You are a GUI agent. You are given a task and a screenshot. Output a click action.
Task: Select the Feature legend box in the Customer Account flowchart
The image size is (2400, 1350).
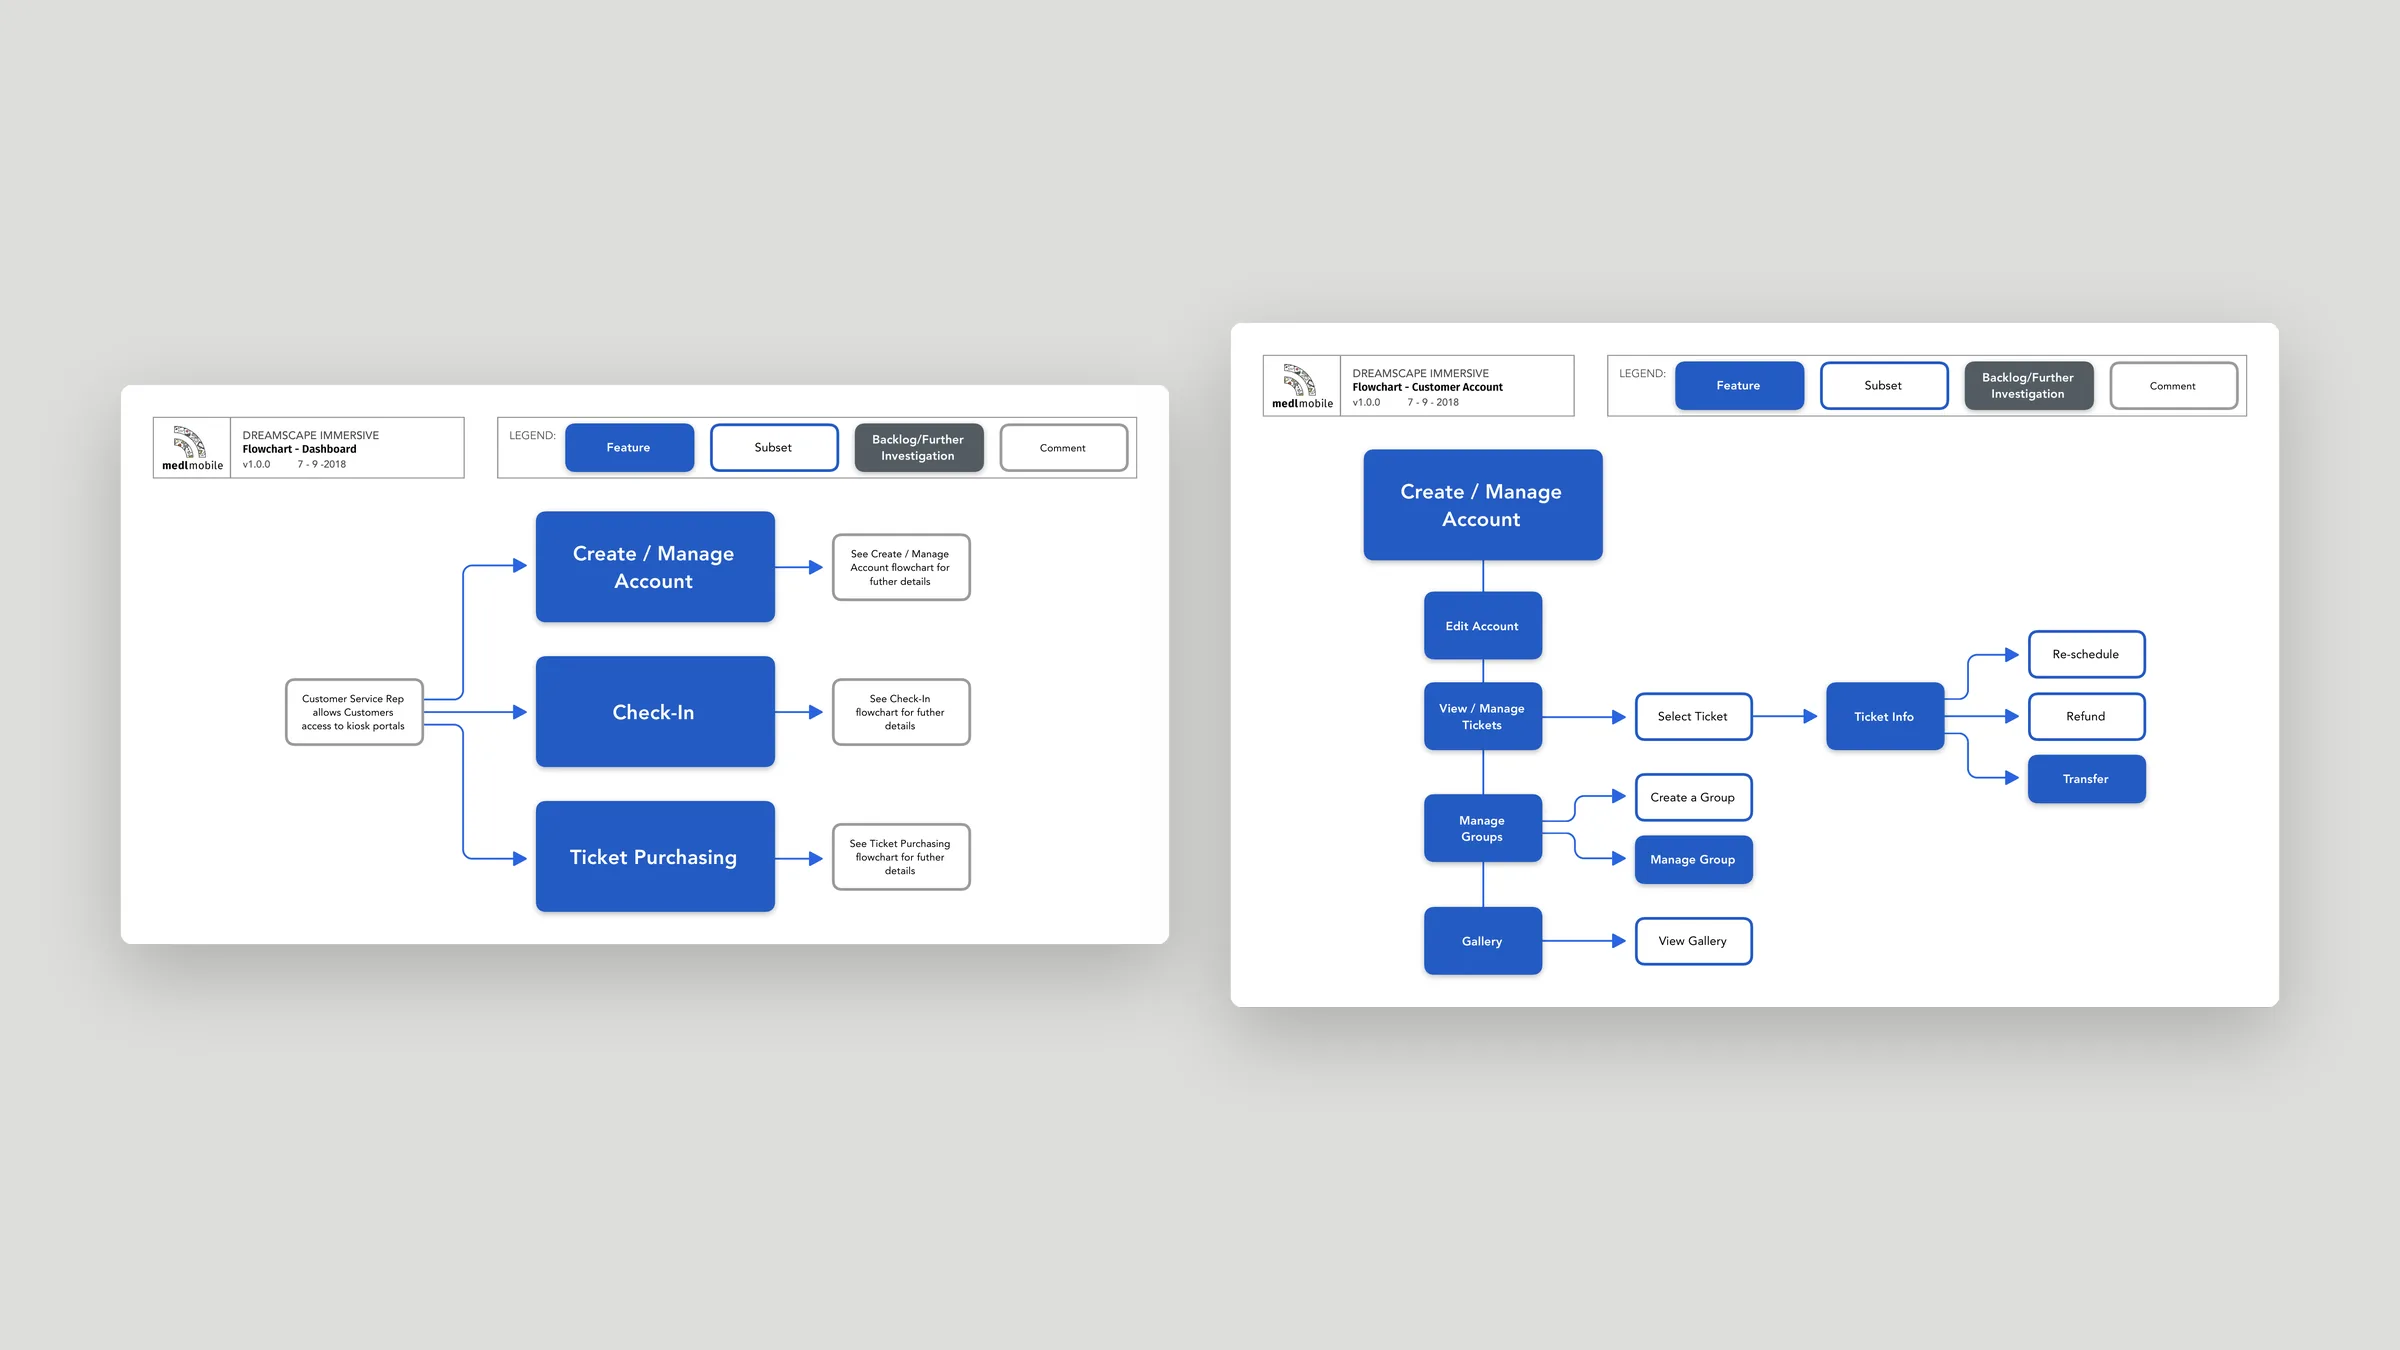1739,385
